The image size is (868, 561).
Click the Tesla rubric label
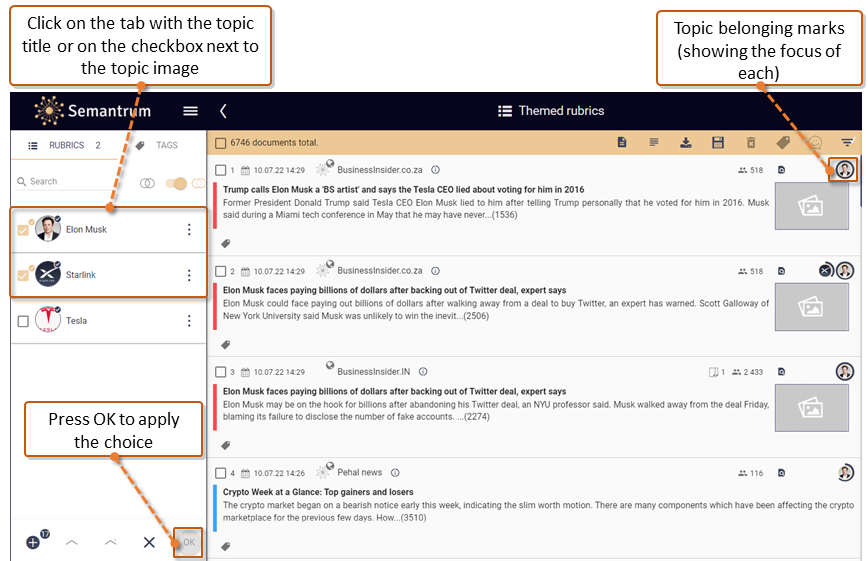click(x=76, y=321)
